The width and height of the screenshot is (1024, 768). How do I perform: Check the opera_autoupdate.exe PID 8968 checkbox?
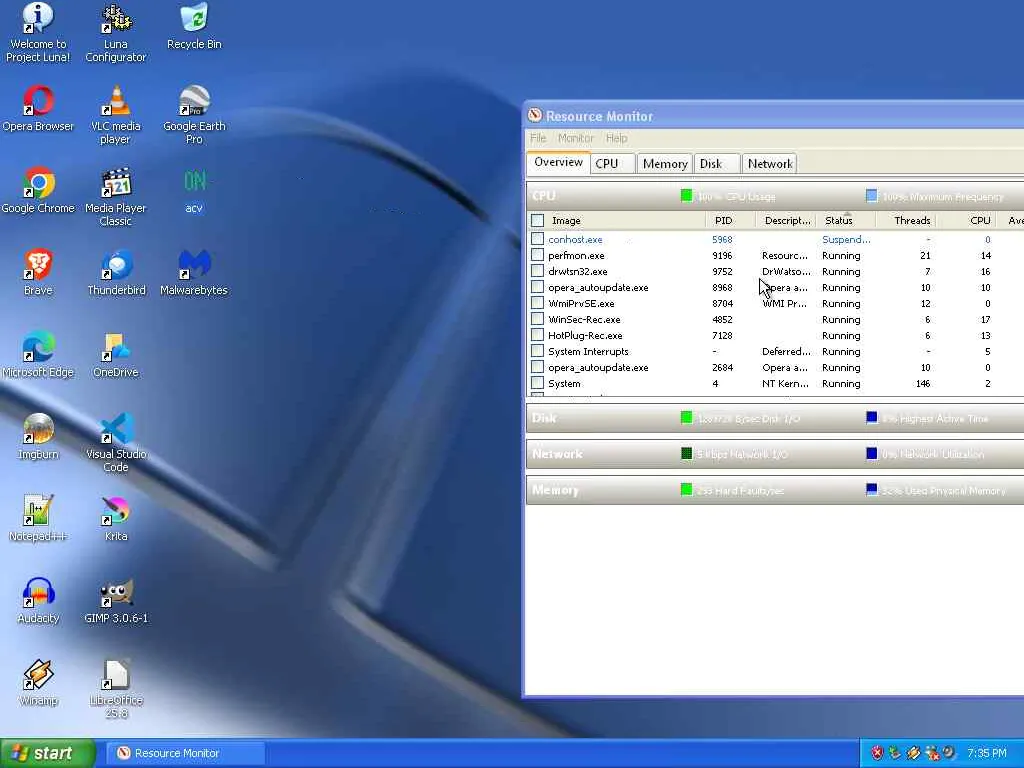[x=537, y=287]
